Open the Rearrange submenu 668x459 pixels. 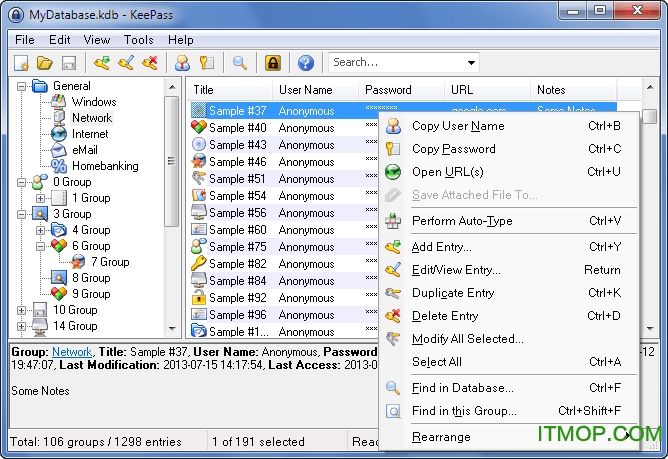tap(509, 437)
